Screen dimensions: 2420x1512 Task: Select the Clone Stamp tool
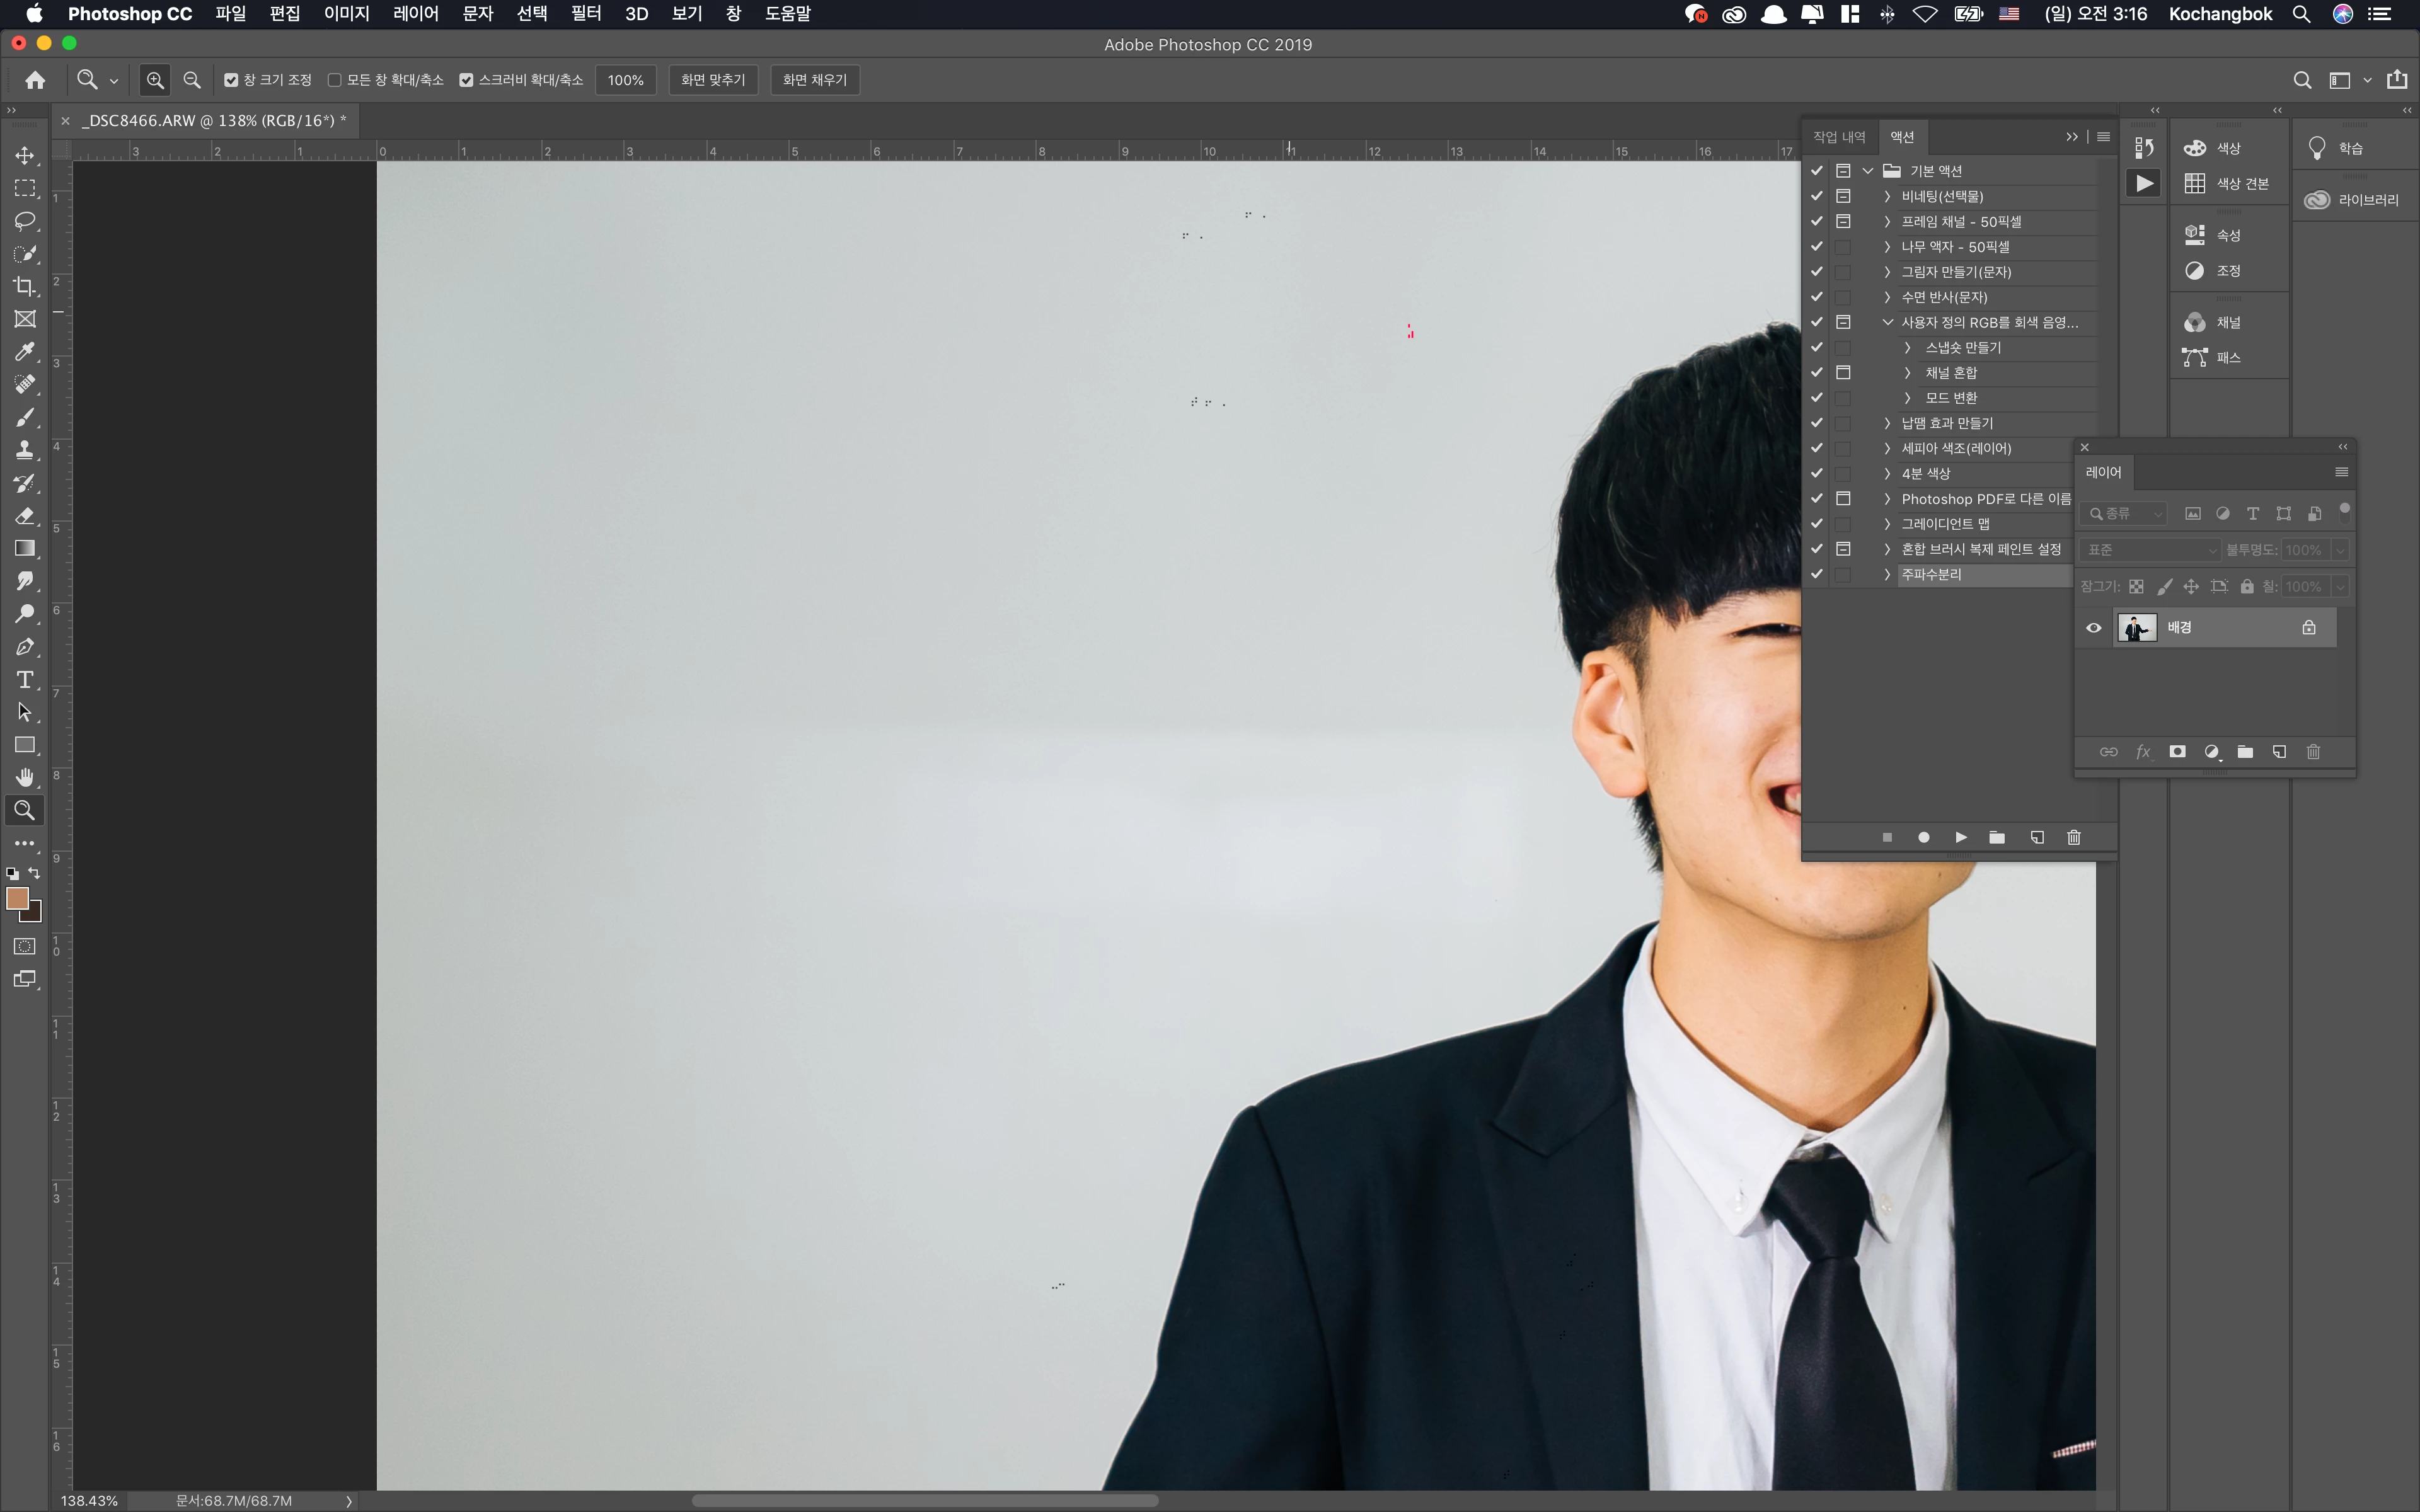pyautogui.click(x=24, y=450)
